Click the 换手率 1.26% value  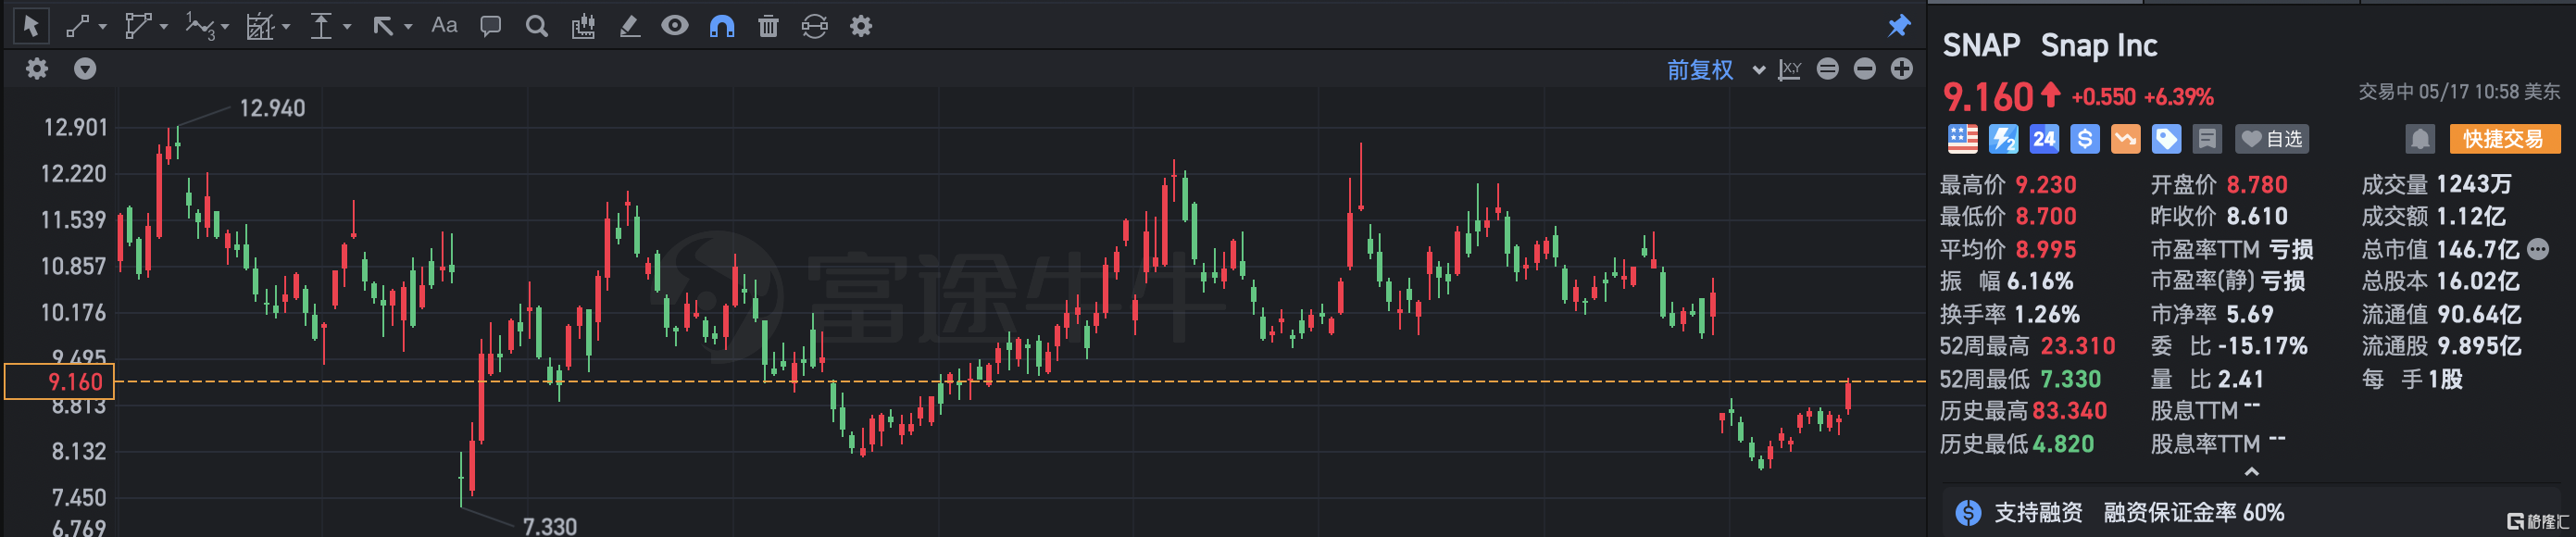click(2047, 314)
